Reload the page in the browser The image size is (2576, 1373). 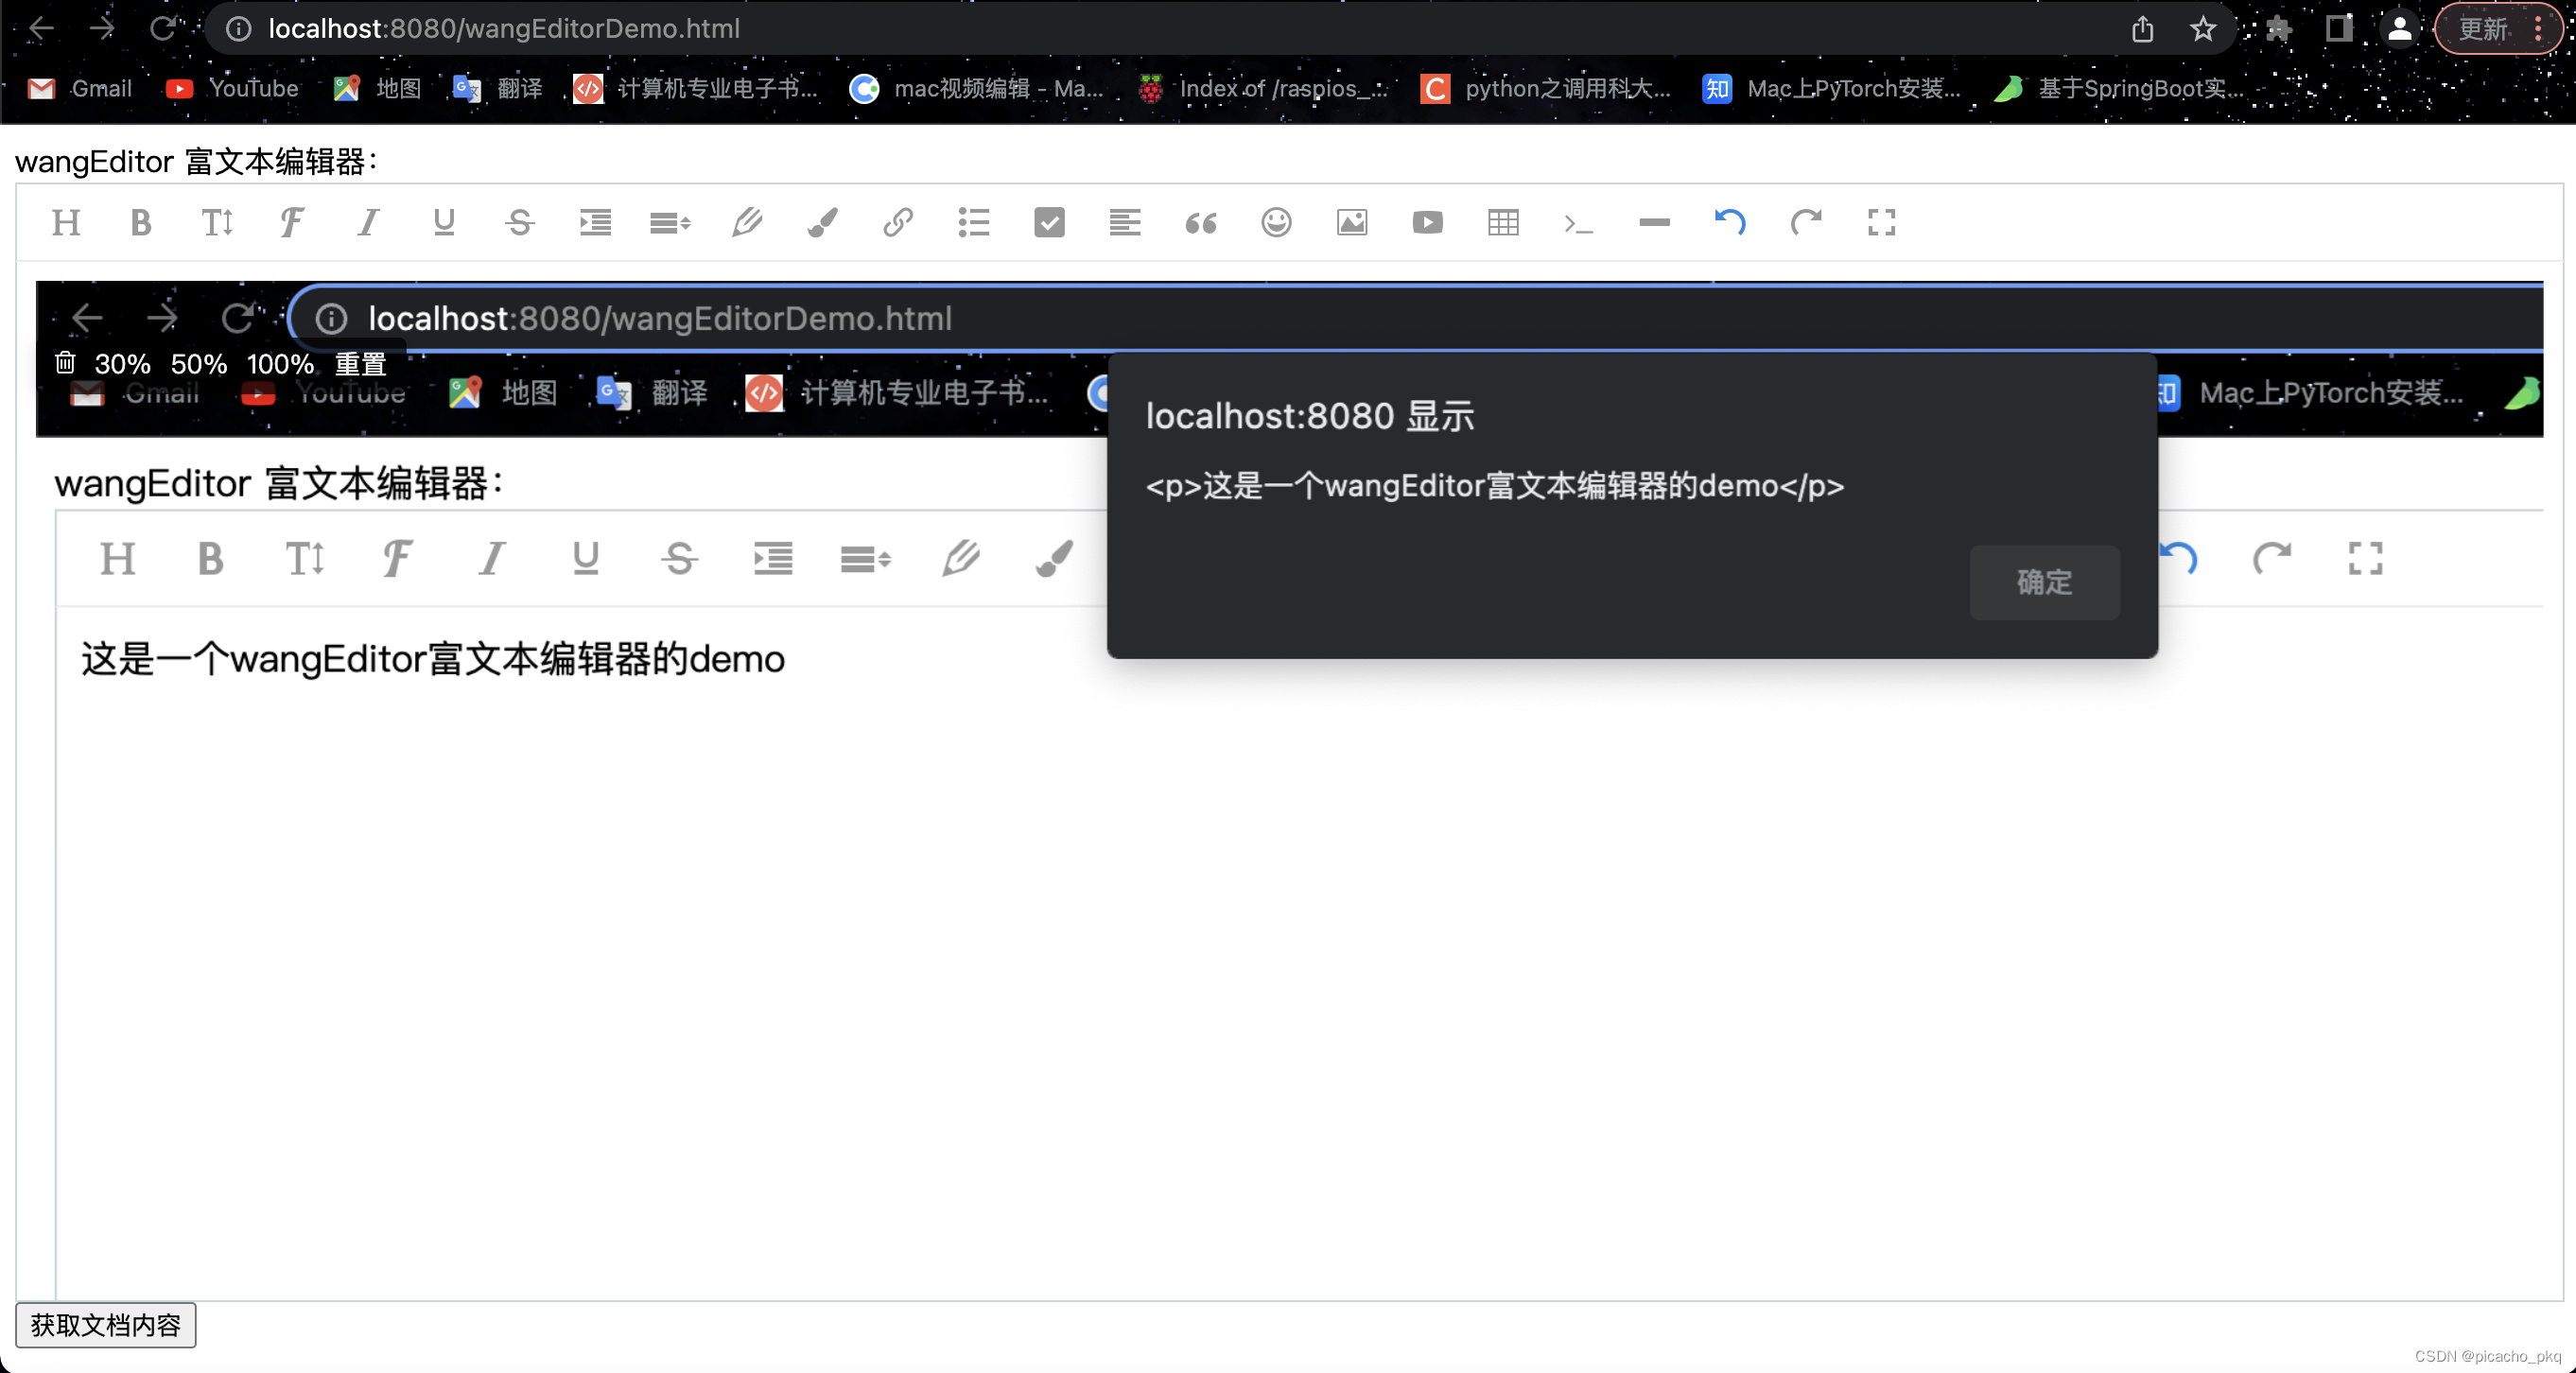[162, 28]
